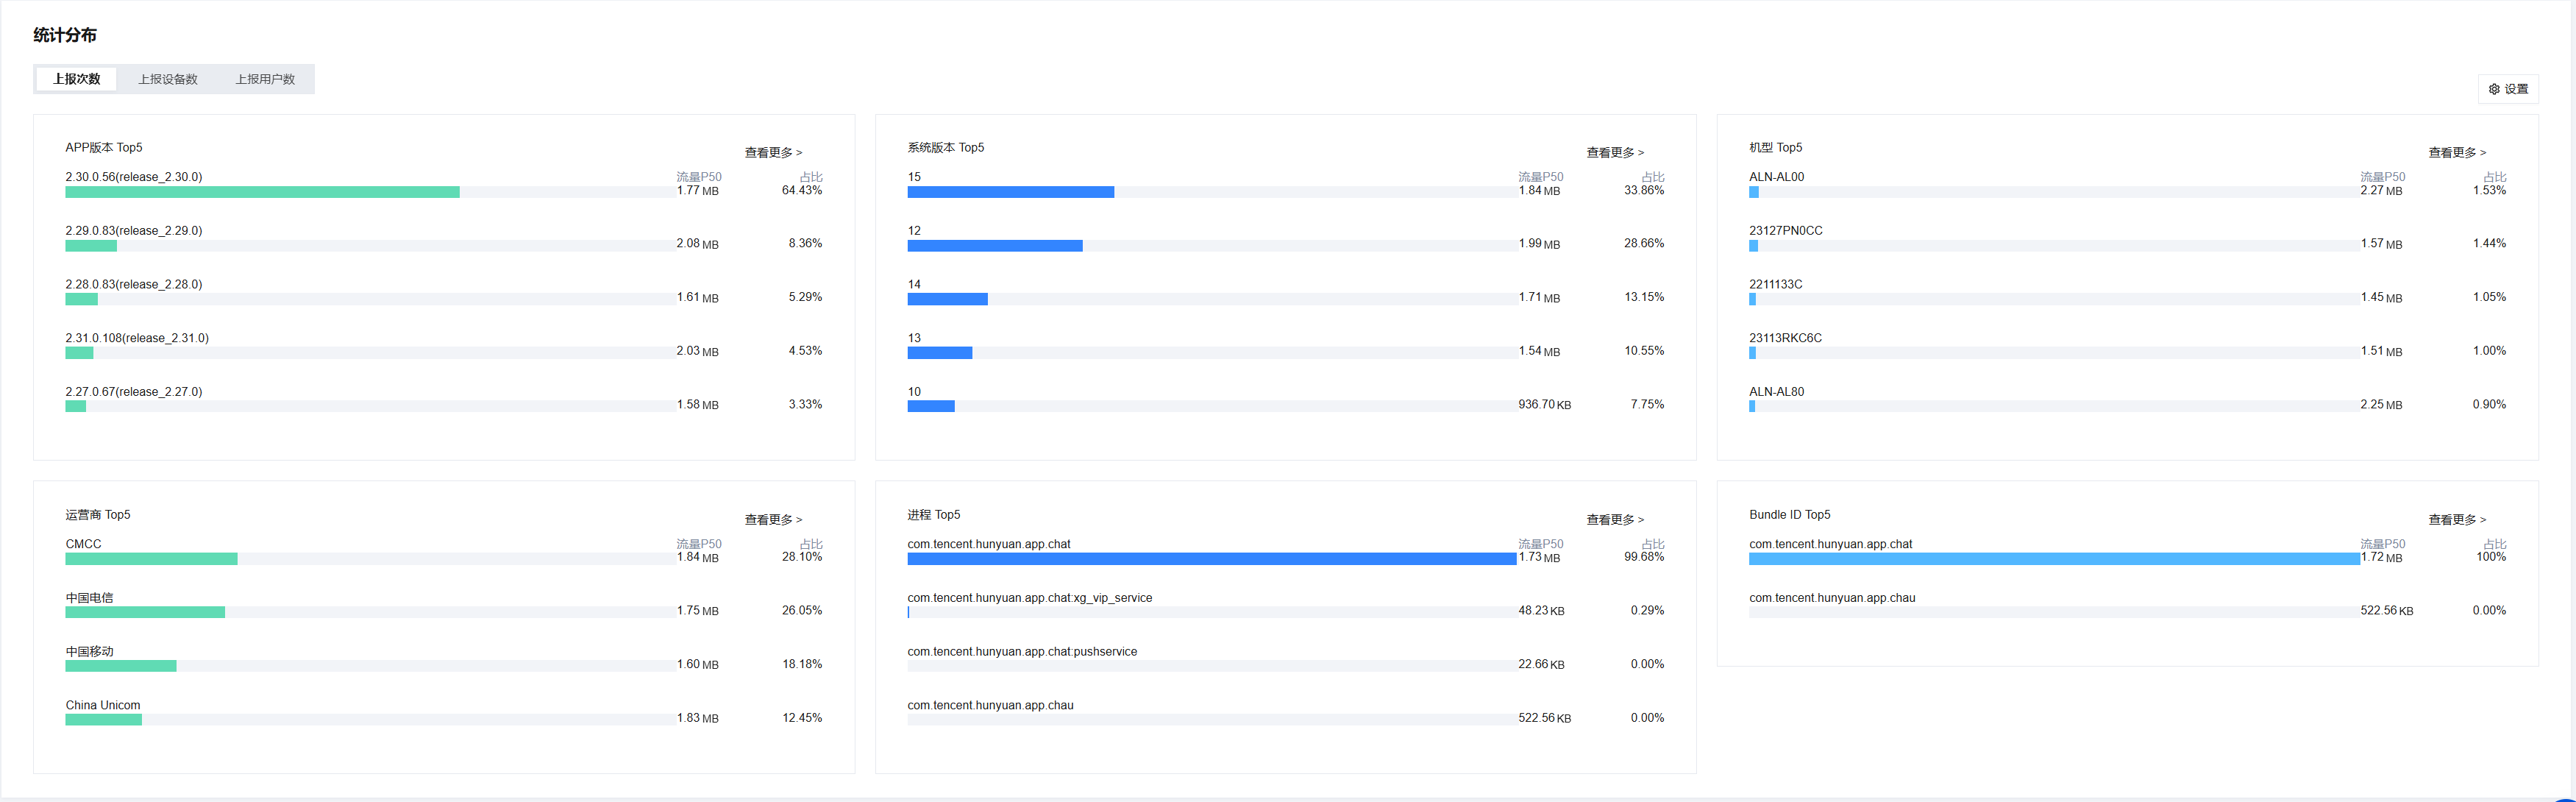Viewport: 2576px width, 802px height.
Task: Click the green bar for version 2.30.0.56
Action: pyautogui.click(x=262, y=192)
